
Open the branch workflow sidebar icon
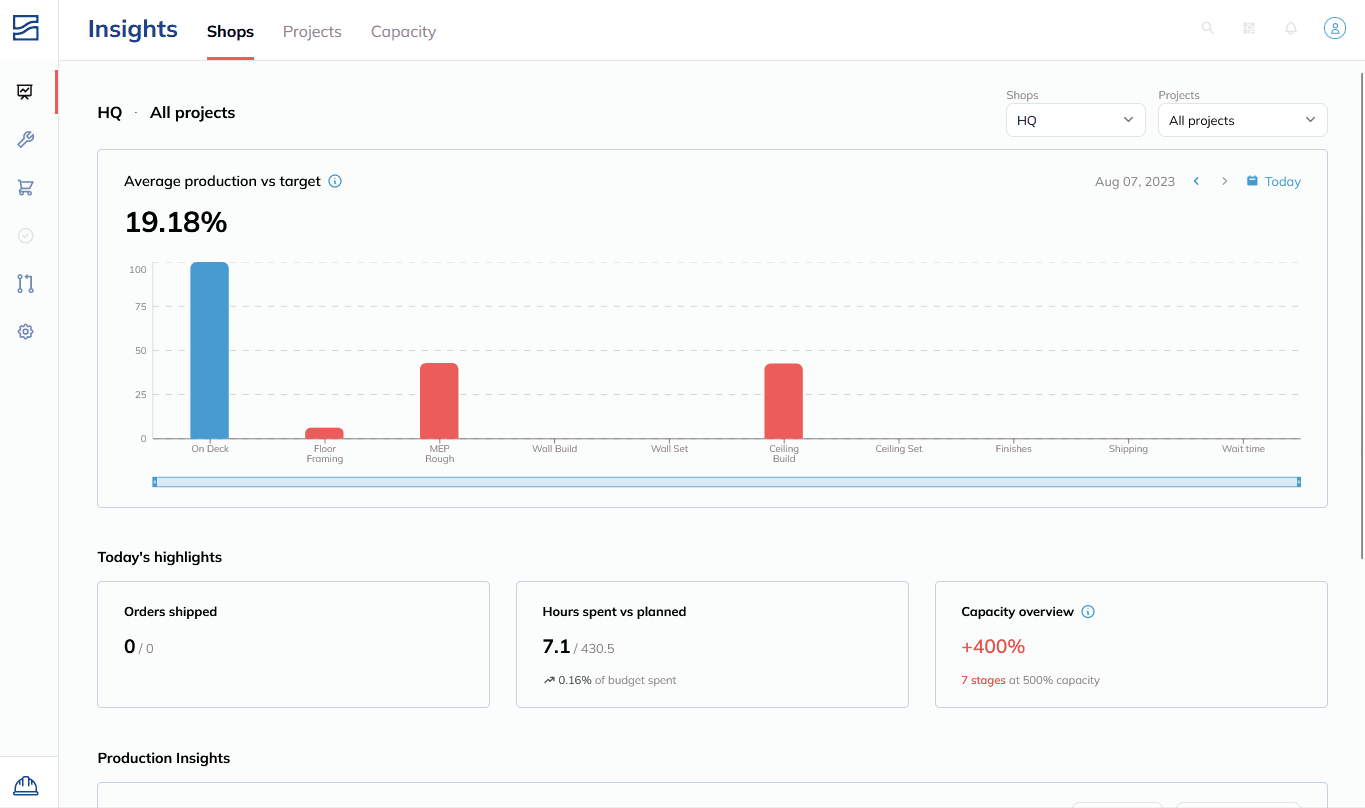tap(26, 284)
